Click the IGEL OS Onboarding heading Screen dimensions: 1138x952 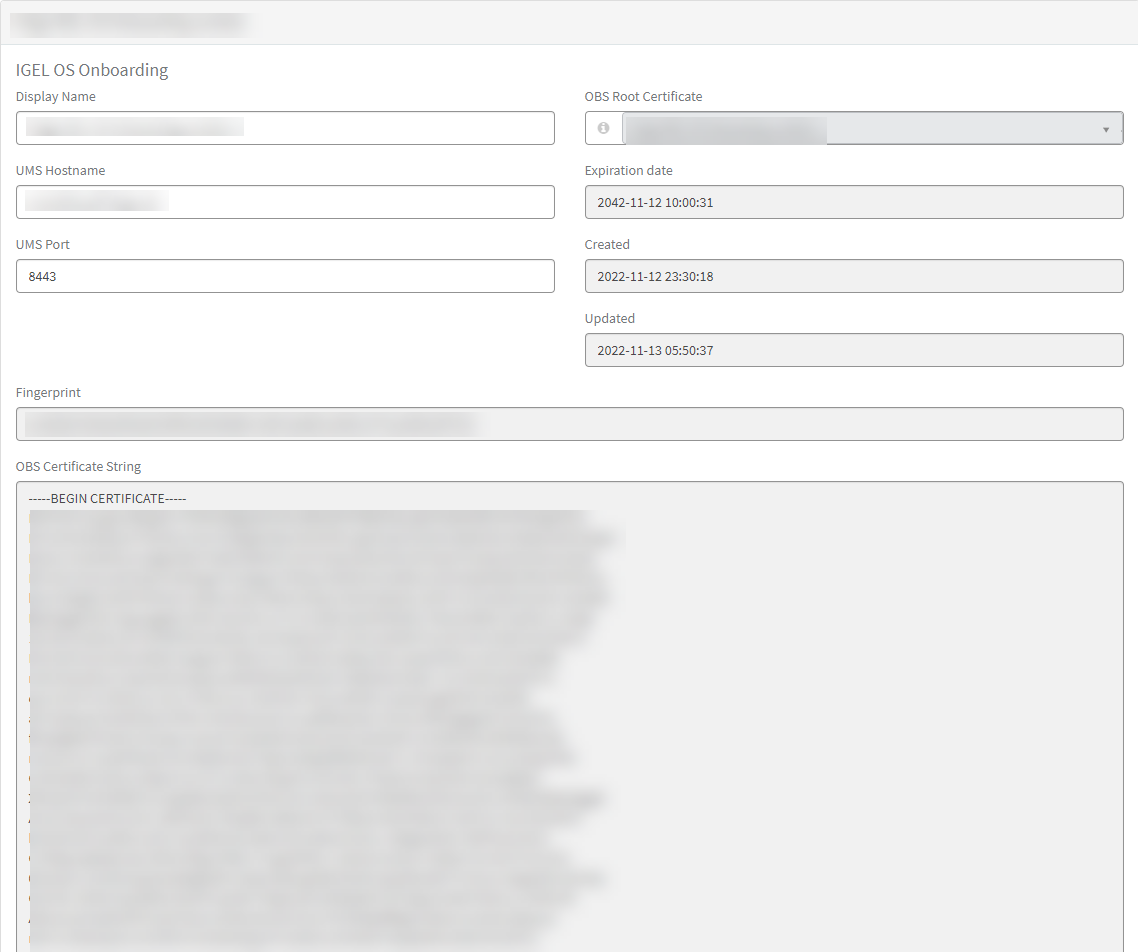point(92,70)
